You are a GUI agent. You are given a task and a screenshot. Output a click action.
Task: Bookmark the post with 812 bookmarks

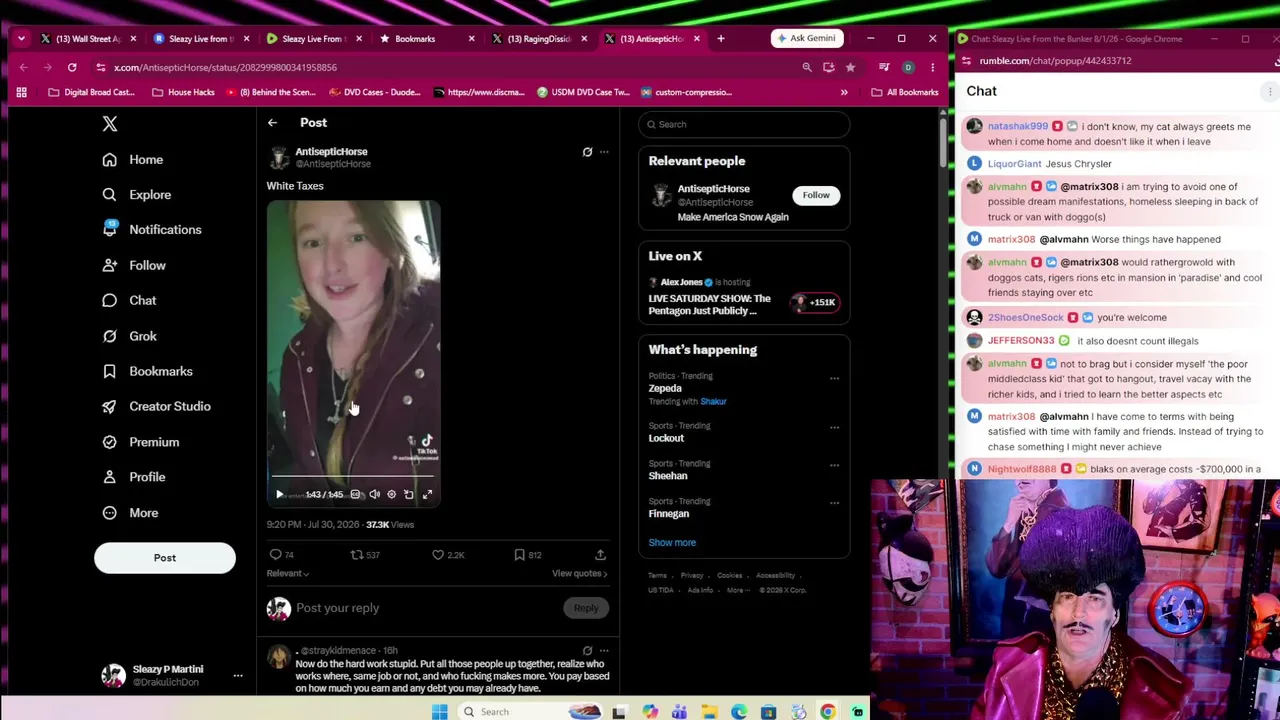pos(519,555)
